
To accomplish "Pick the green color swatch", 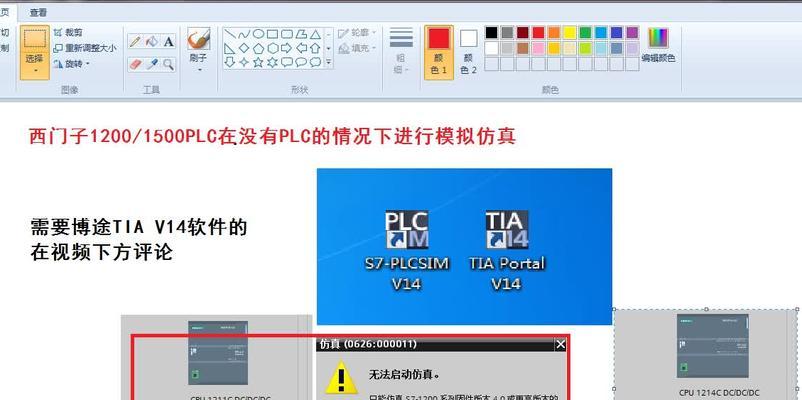I will point(585,33).
